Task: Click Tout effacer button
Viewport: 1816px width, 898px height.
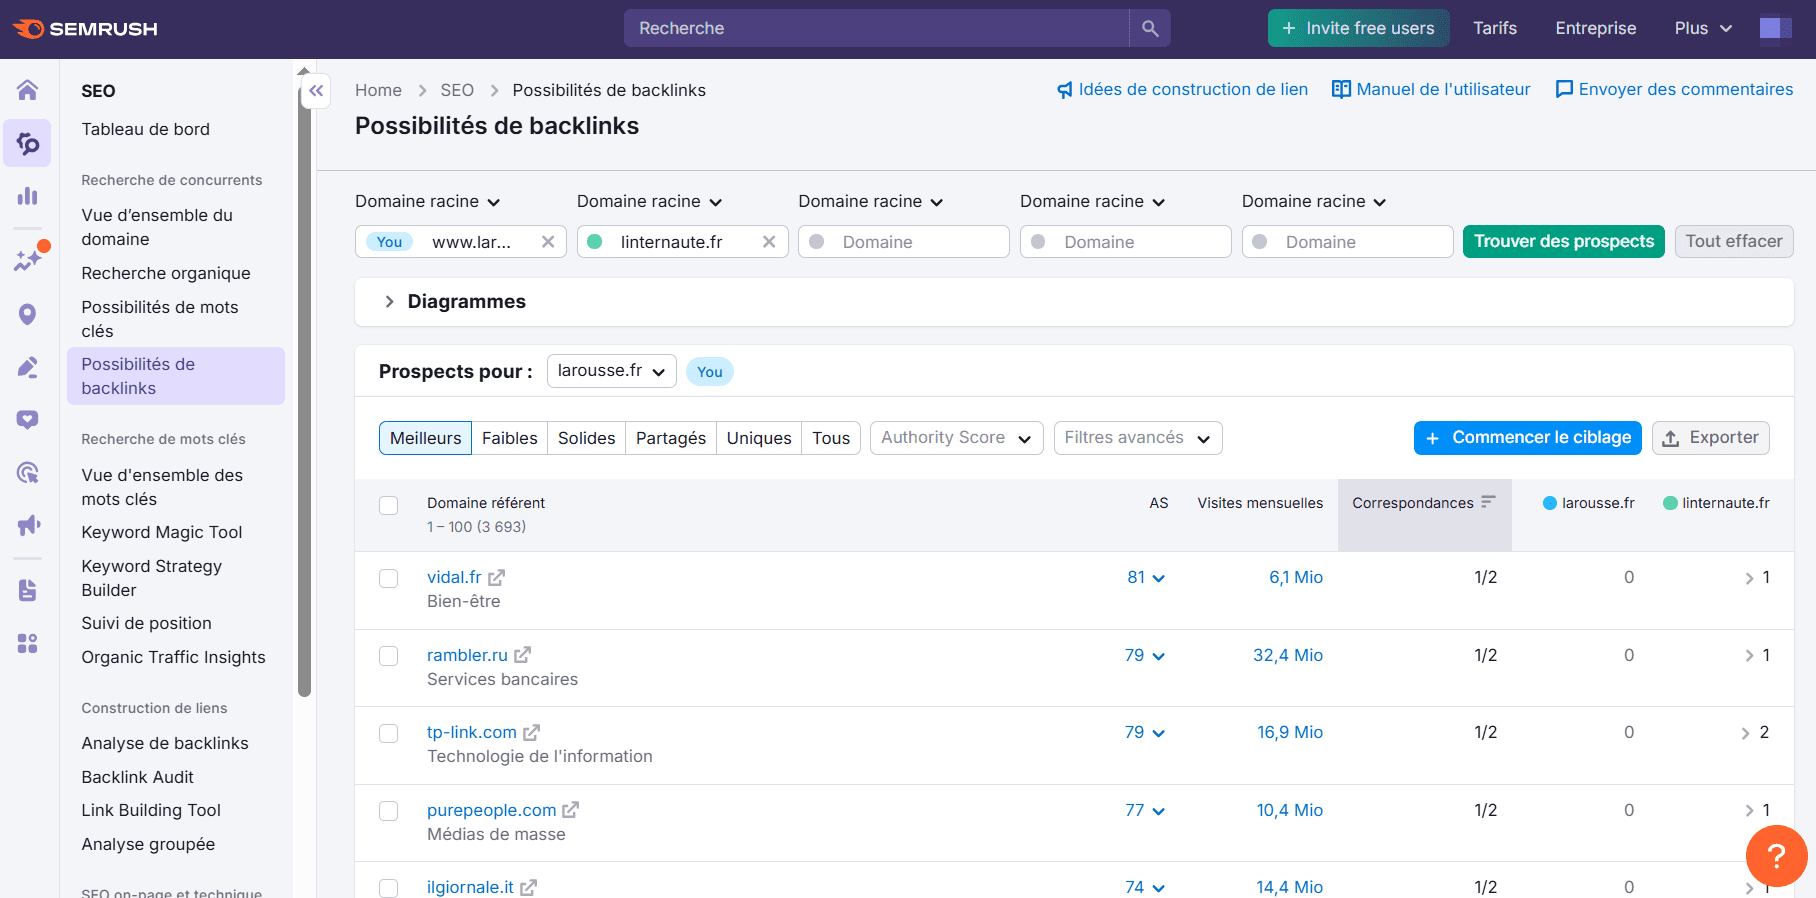Action: tap(1734, 241)
